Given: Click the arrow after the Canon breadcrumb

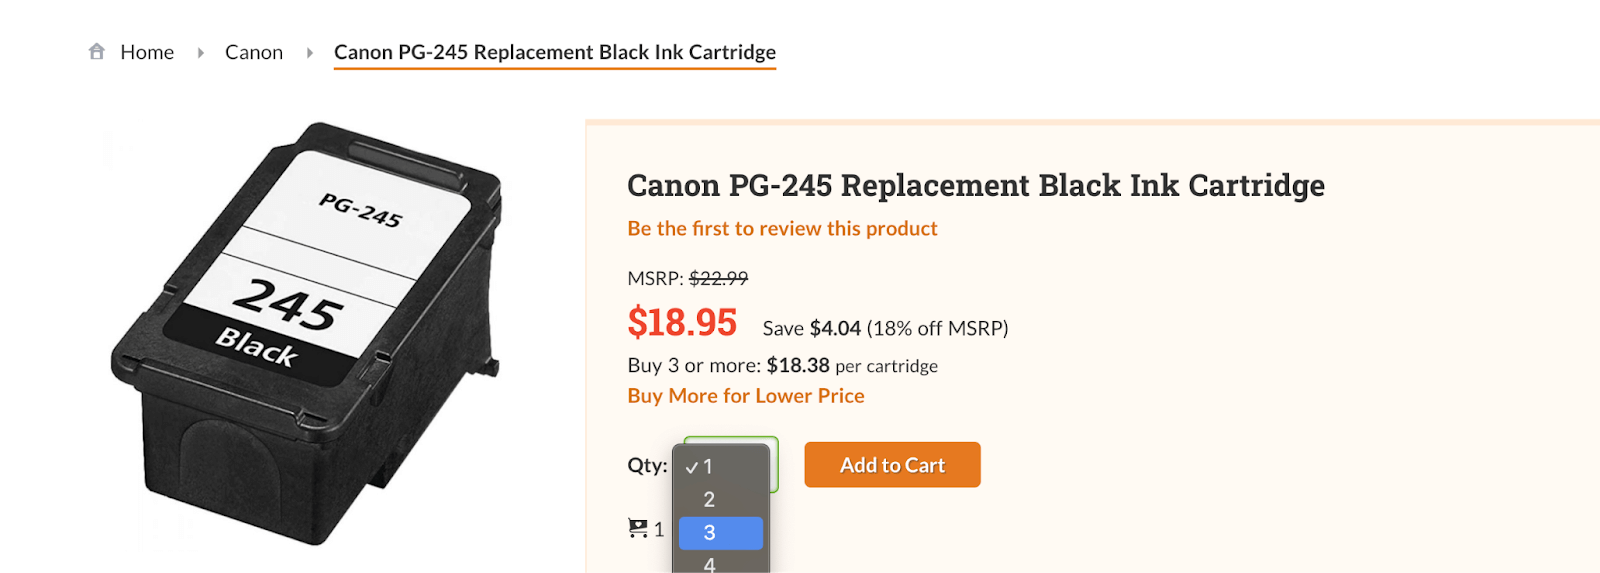Looking at the screenshot, I should coord(310,52).
